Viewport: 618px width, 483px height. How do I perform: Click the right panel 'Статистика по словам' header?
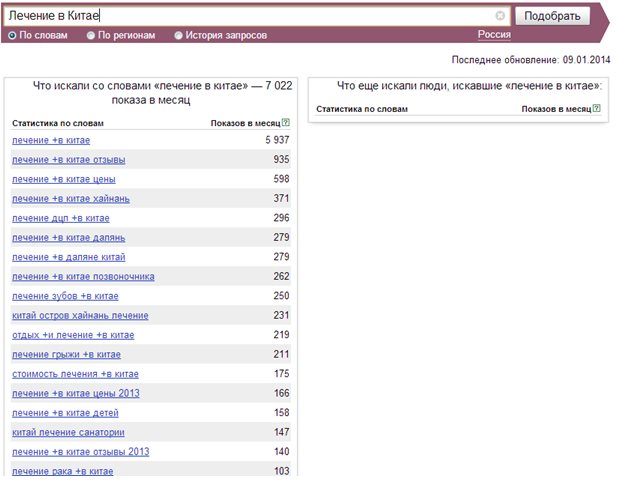362,109
